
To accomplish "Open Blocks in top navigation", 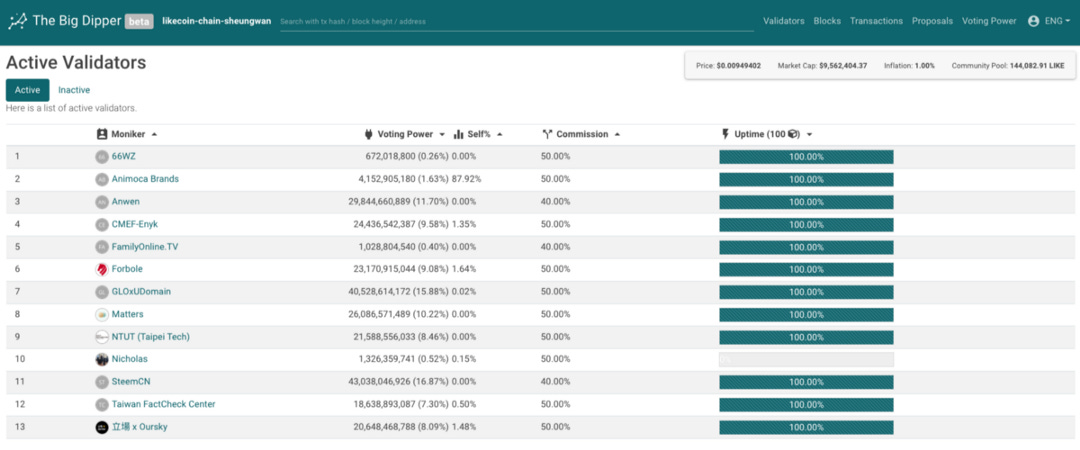I will click(x=827, y=21).
